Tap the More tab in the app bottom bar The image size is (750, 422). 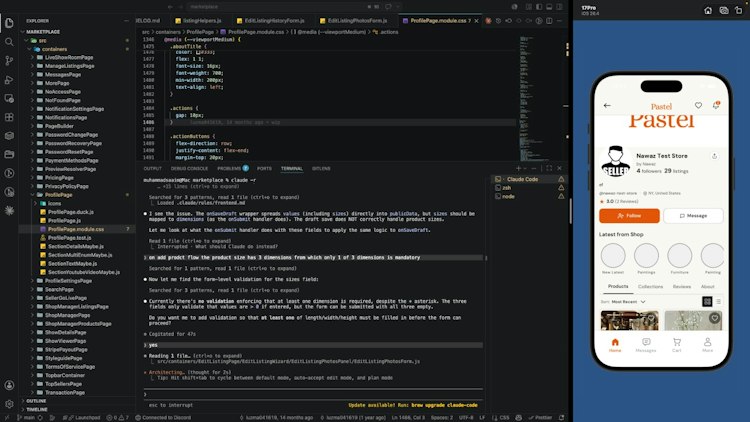click(707, 345)
